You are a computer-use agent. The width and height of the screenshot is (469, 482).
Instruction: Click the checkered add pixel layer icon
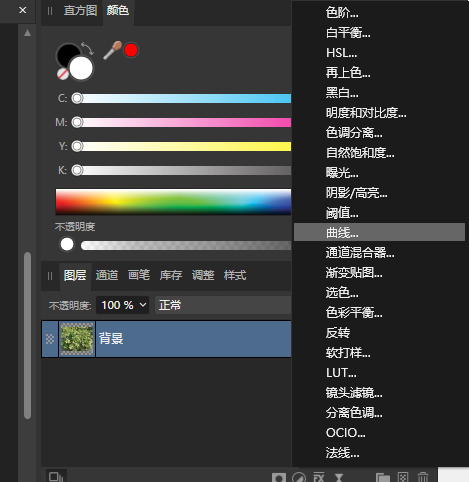tap(403, 477)
